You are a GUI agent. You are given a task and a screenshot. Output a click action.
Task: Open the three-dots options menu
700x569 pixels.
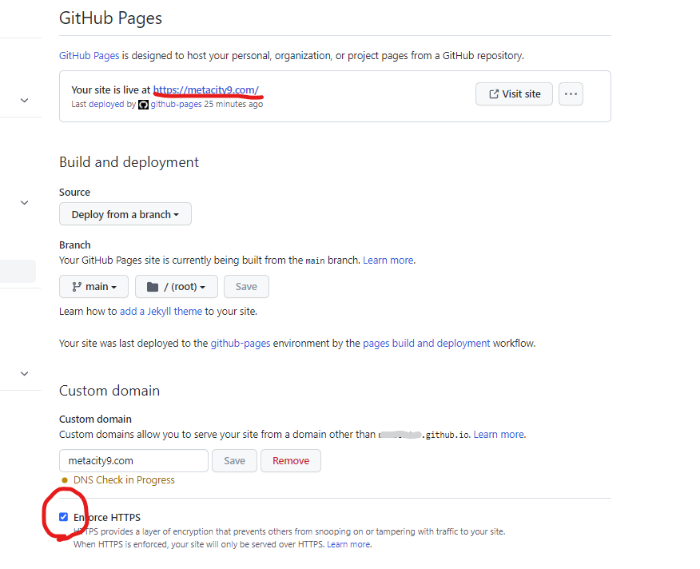point(571,94)
